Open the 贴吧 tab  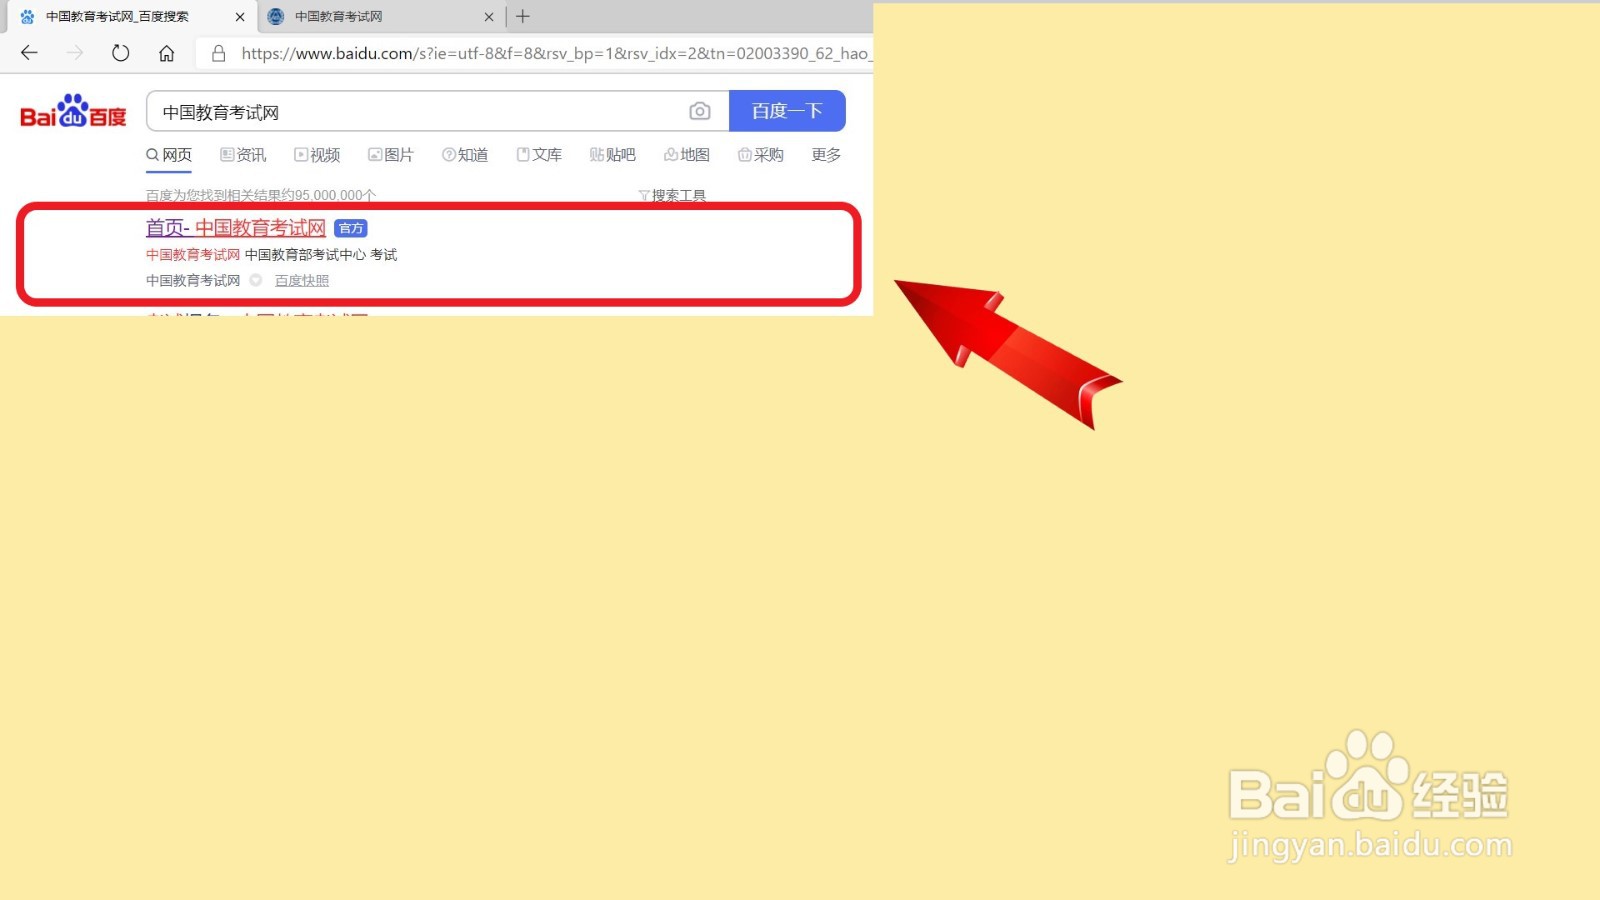coord(613,155)
